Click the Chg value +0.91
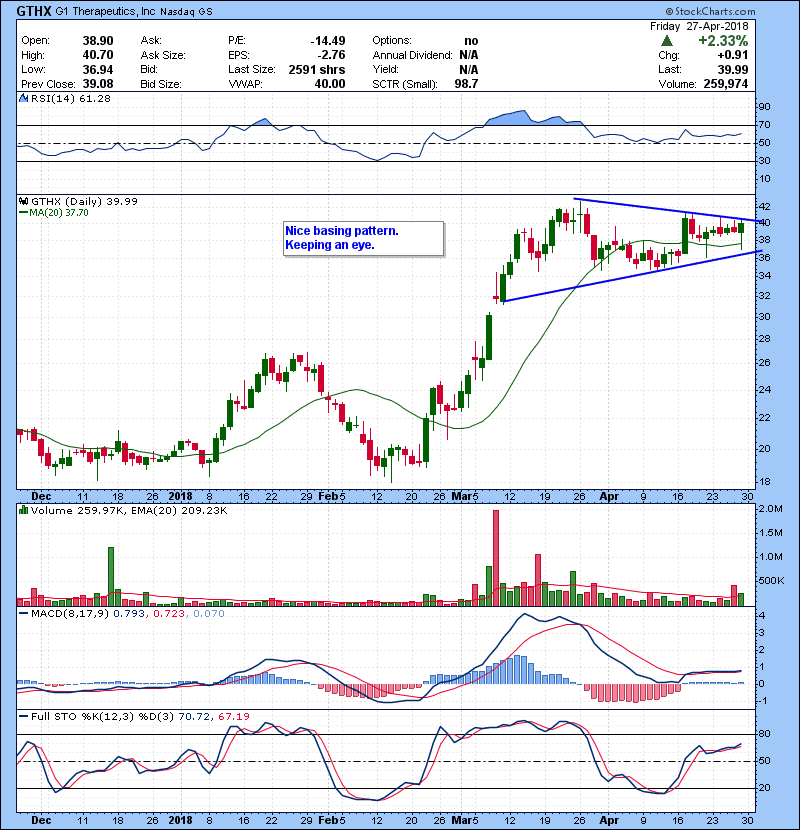Viewport: 800px width, 830px height. click(733, 55)
